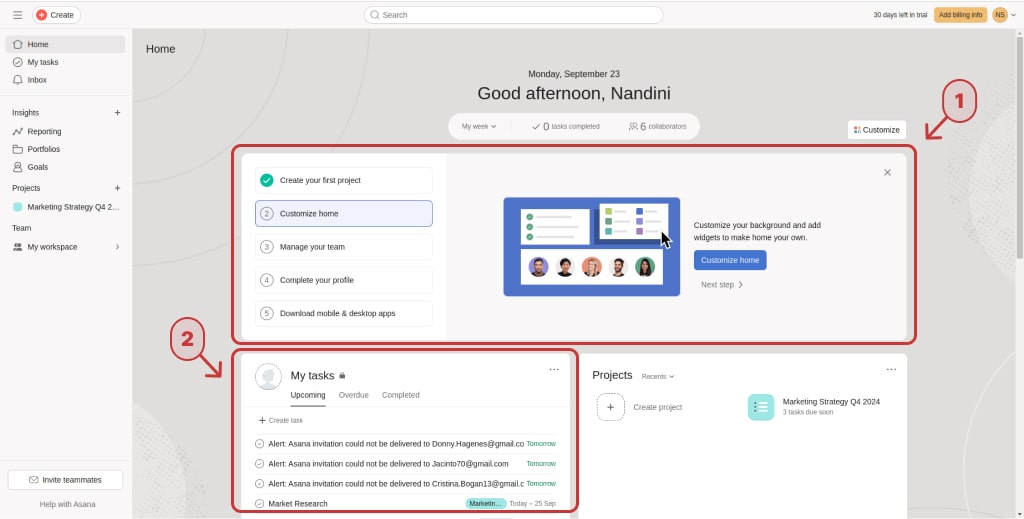Viewport: 1024px width, 519px height.
Task: Click the Goals person icon
Action: coord(18,167)
